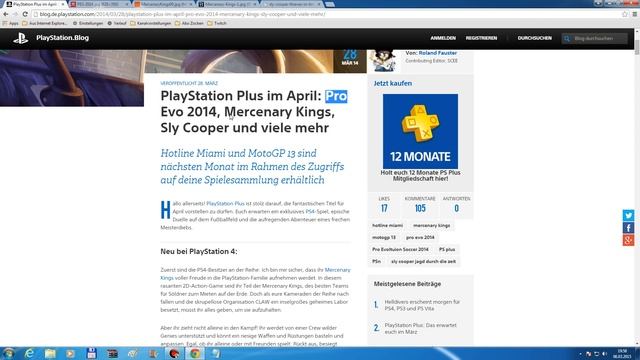Screen dimensions: 640x360
Task: Select the hotline miami tag
Action: [x=387, y=225]
